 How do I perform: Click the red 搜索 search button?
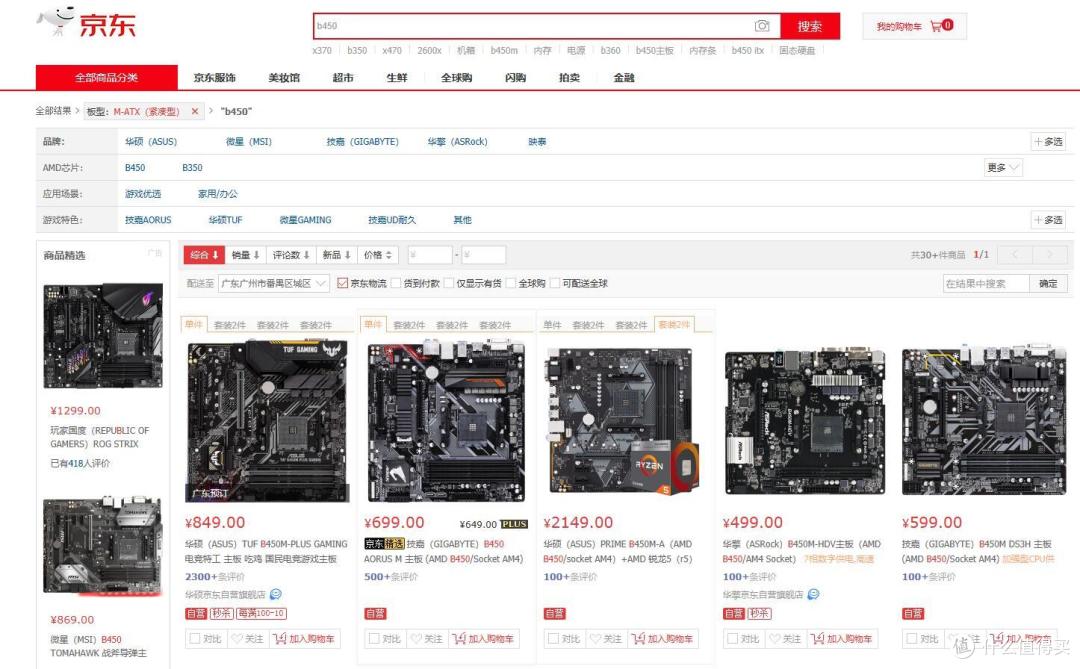click(810, 26)
